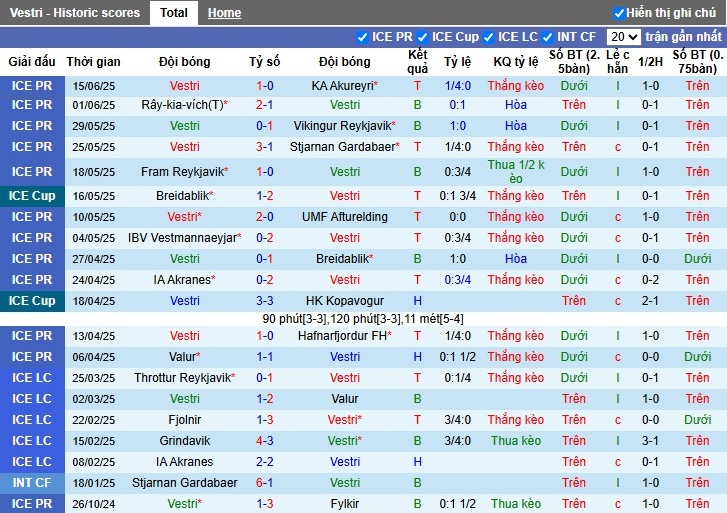
Task: Click the '1/2H' column header
Action: (650, 62)
